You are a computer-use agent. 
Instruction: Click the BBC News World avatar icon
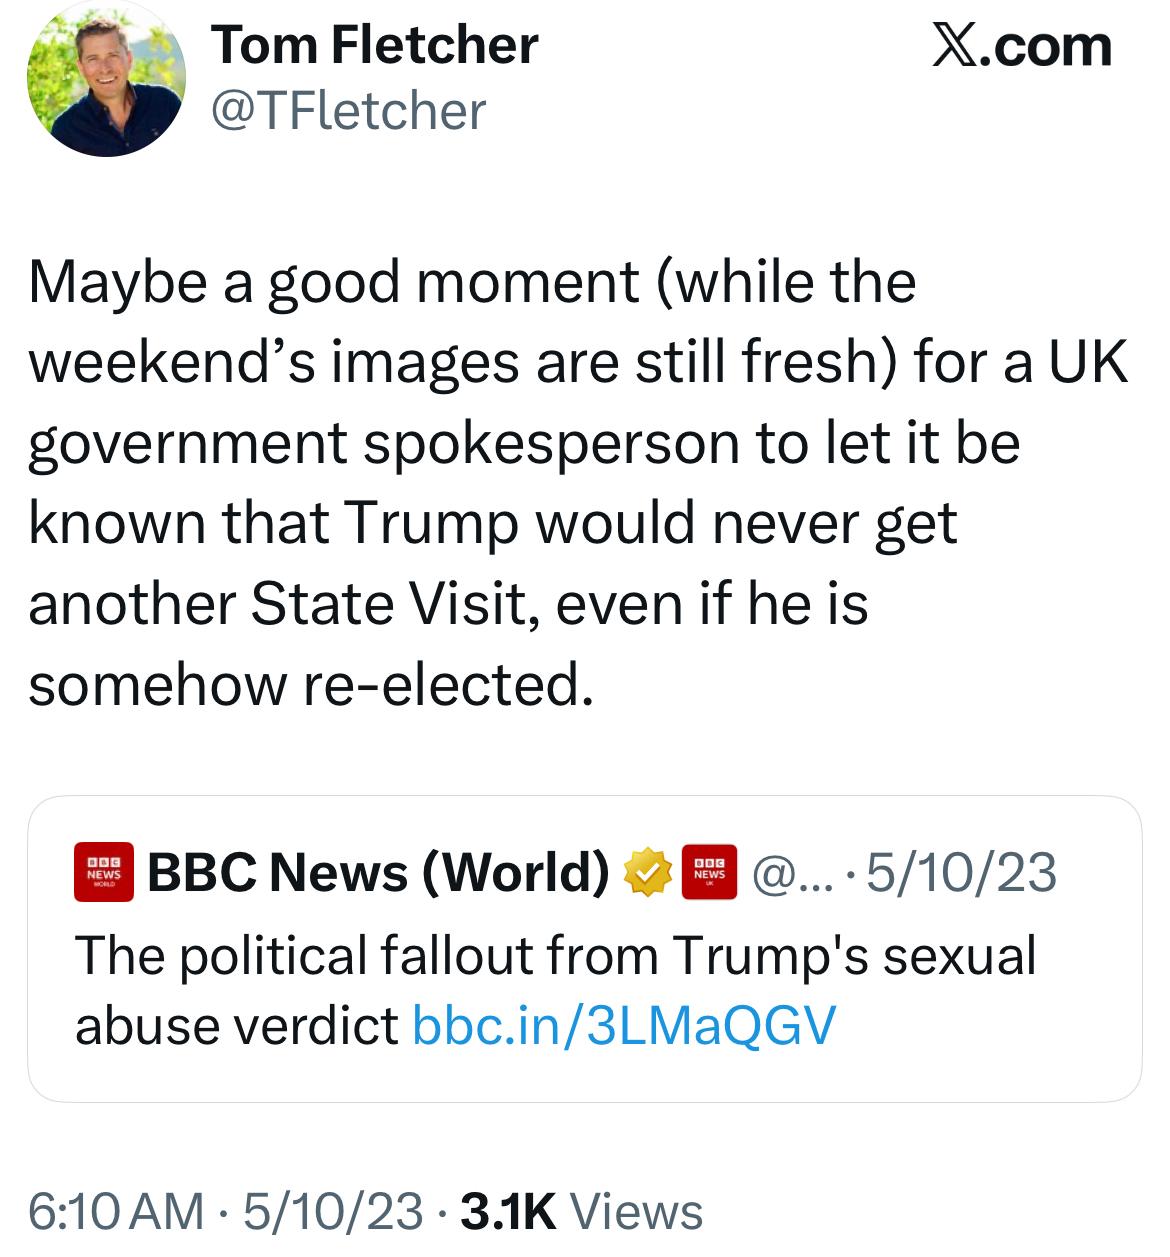tap(104, 872)
